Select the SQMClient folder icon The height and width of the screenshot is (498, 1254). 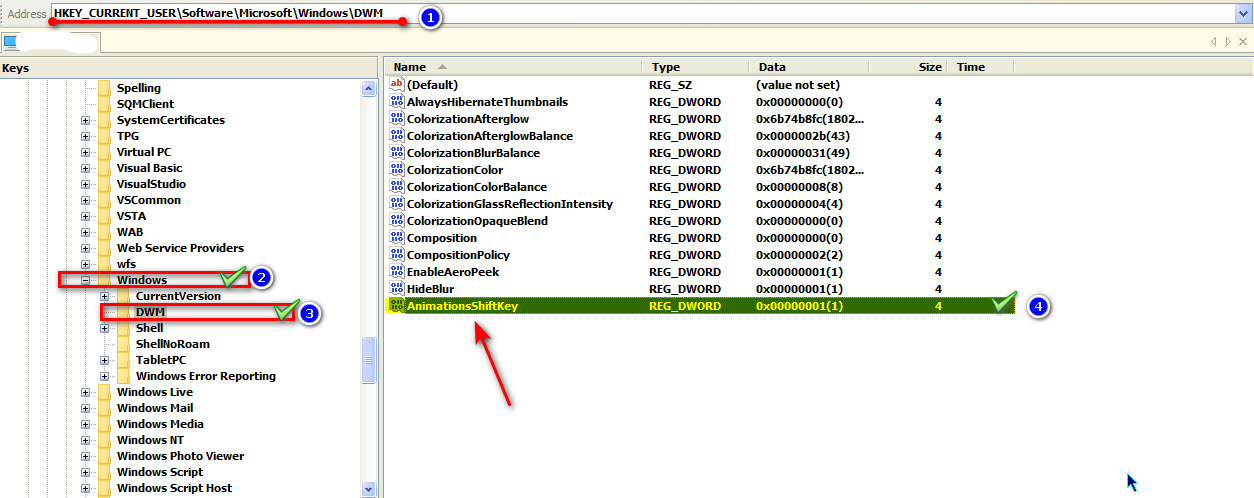tap(105, 104)
